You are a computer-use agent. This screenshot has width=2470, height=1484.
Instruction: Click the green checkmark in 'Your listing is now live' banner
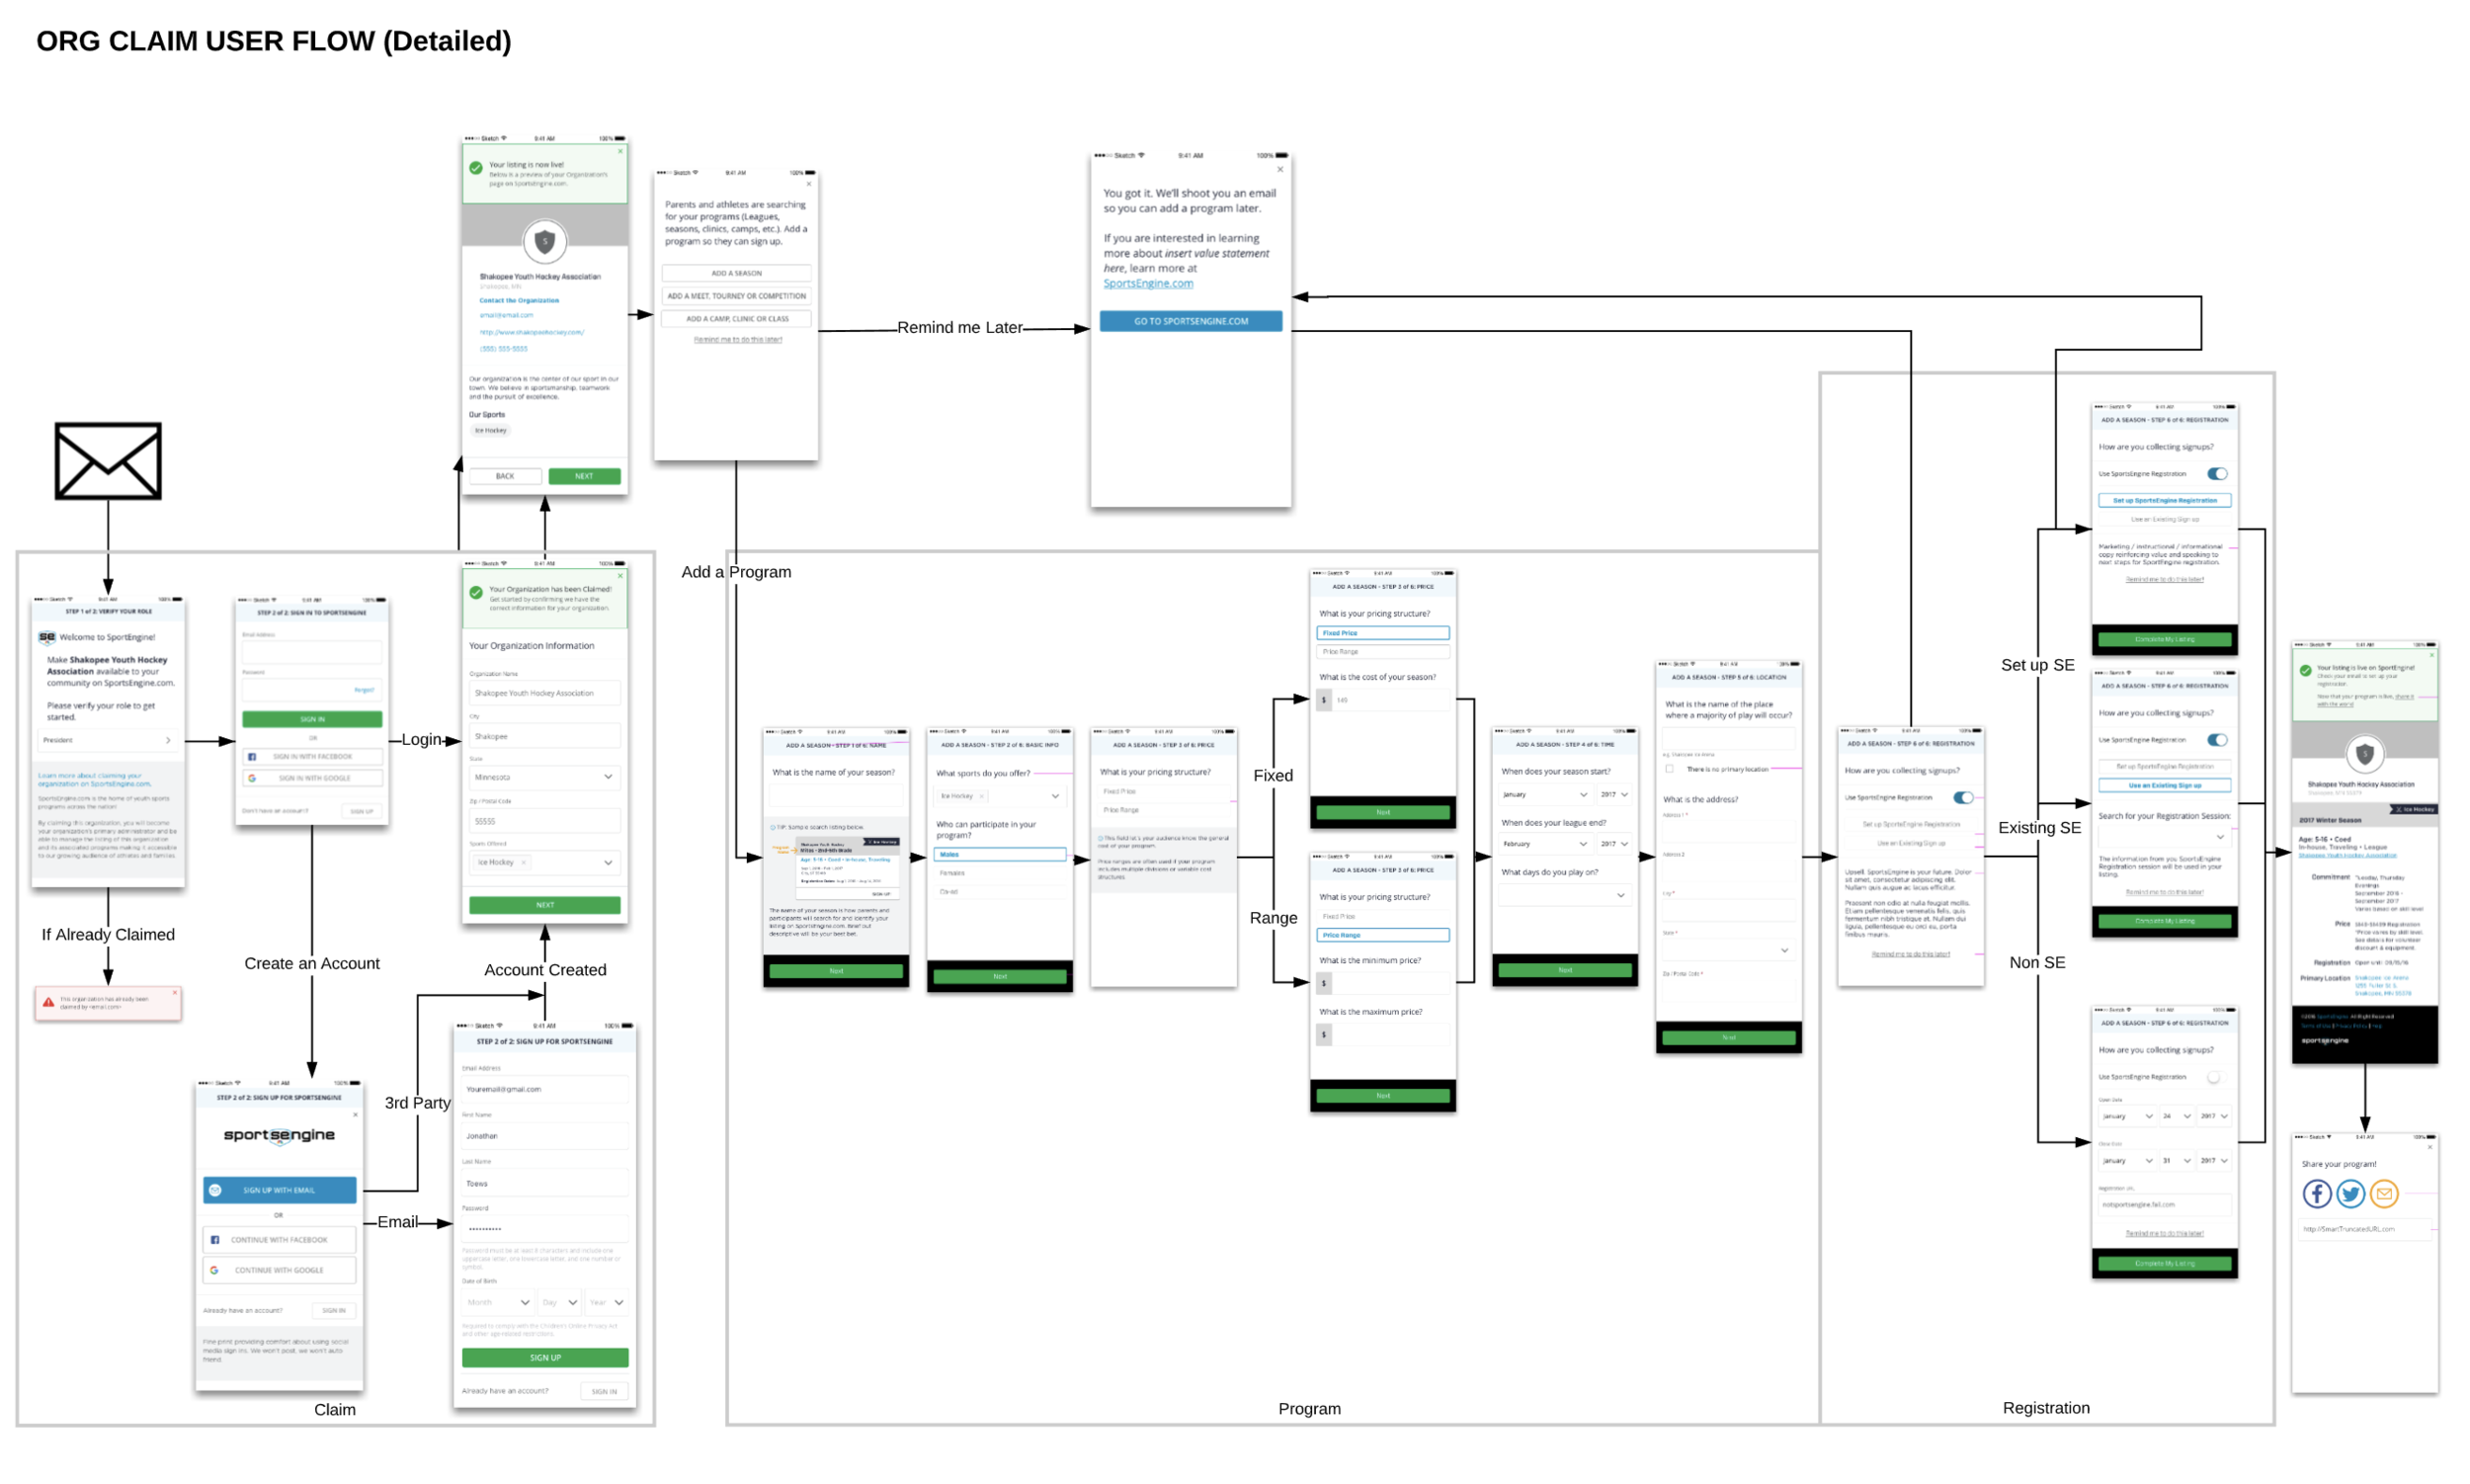pos(476,168)
